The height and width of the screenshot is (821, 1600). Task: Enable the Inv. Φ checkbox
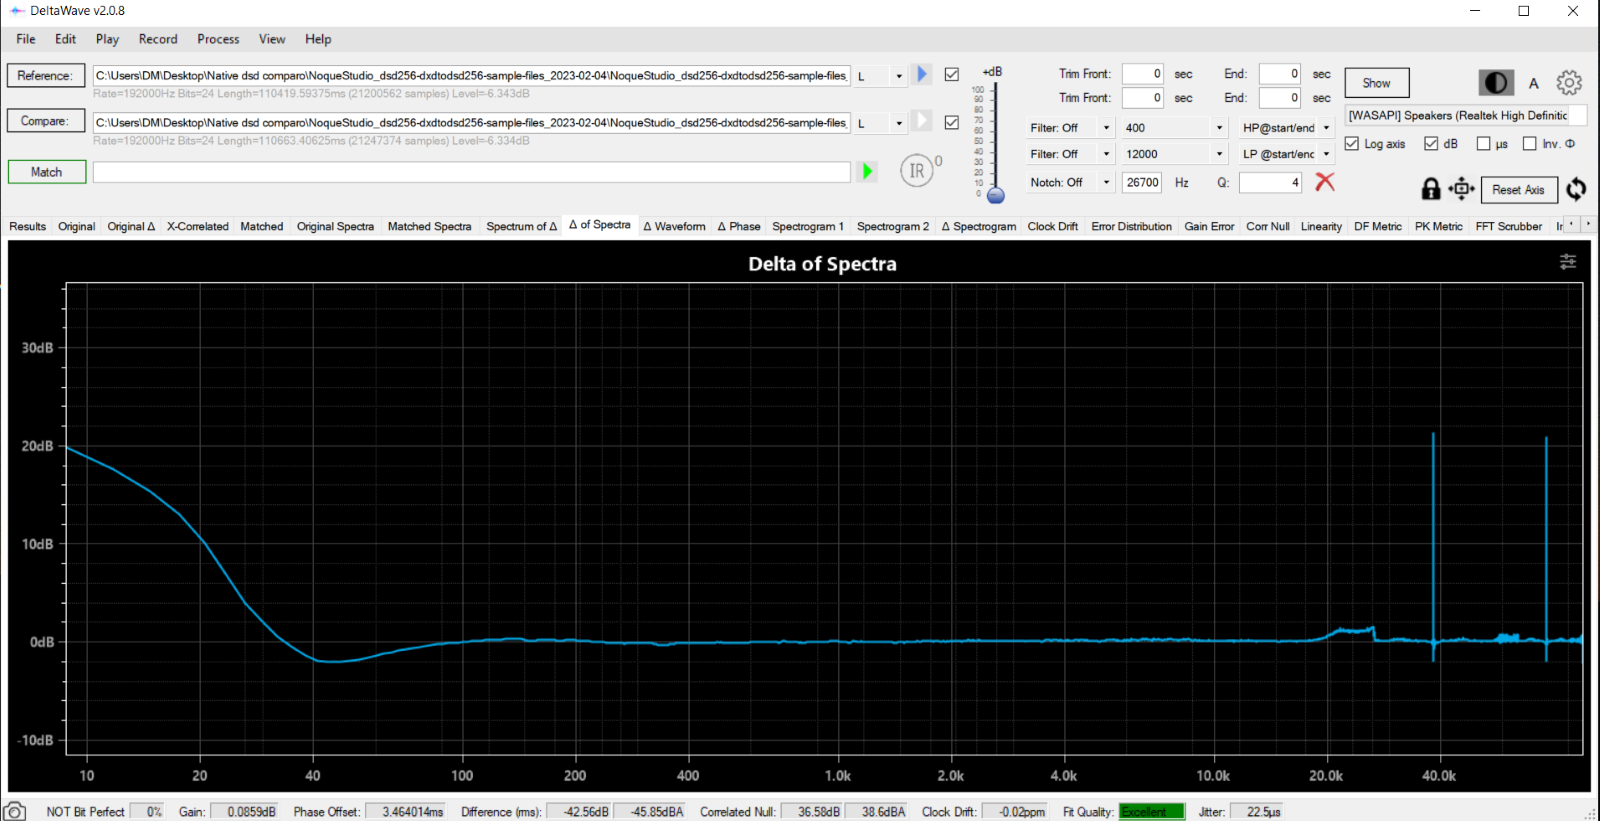tap(1529, 144)
